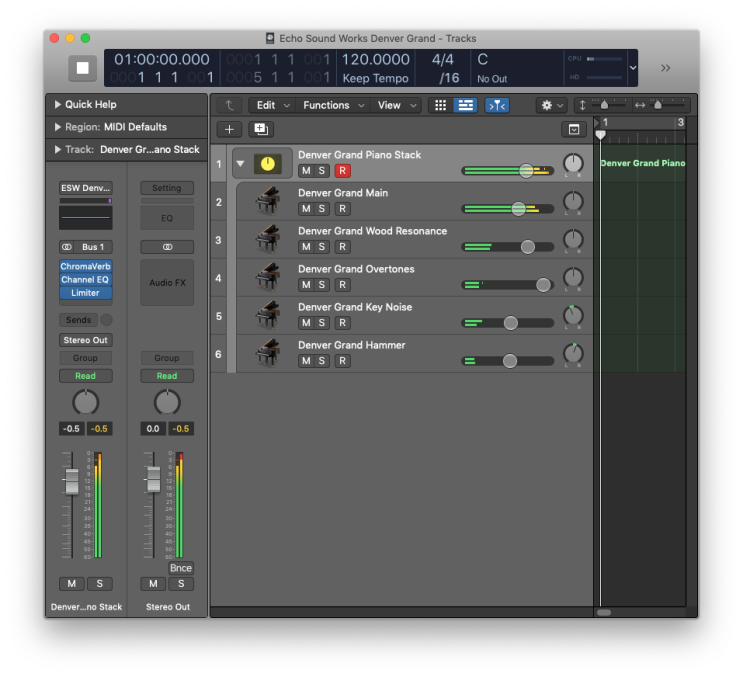Click the Hammer track piano icon
The image size is (743, 677).
tap(268, 353)
